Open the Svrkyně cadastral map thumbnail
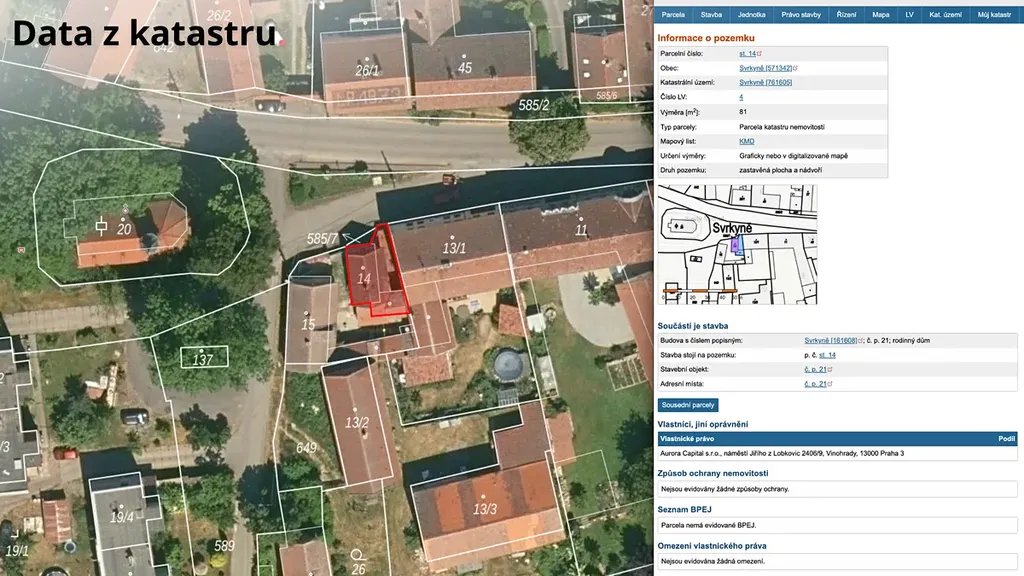 (737, 244)
